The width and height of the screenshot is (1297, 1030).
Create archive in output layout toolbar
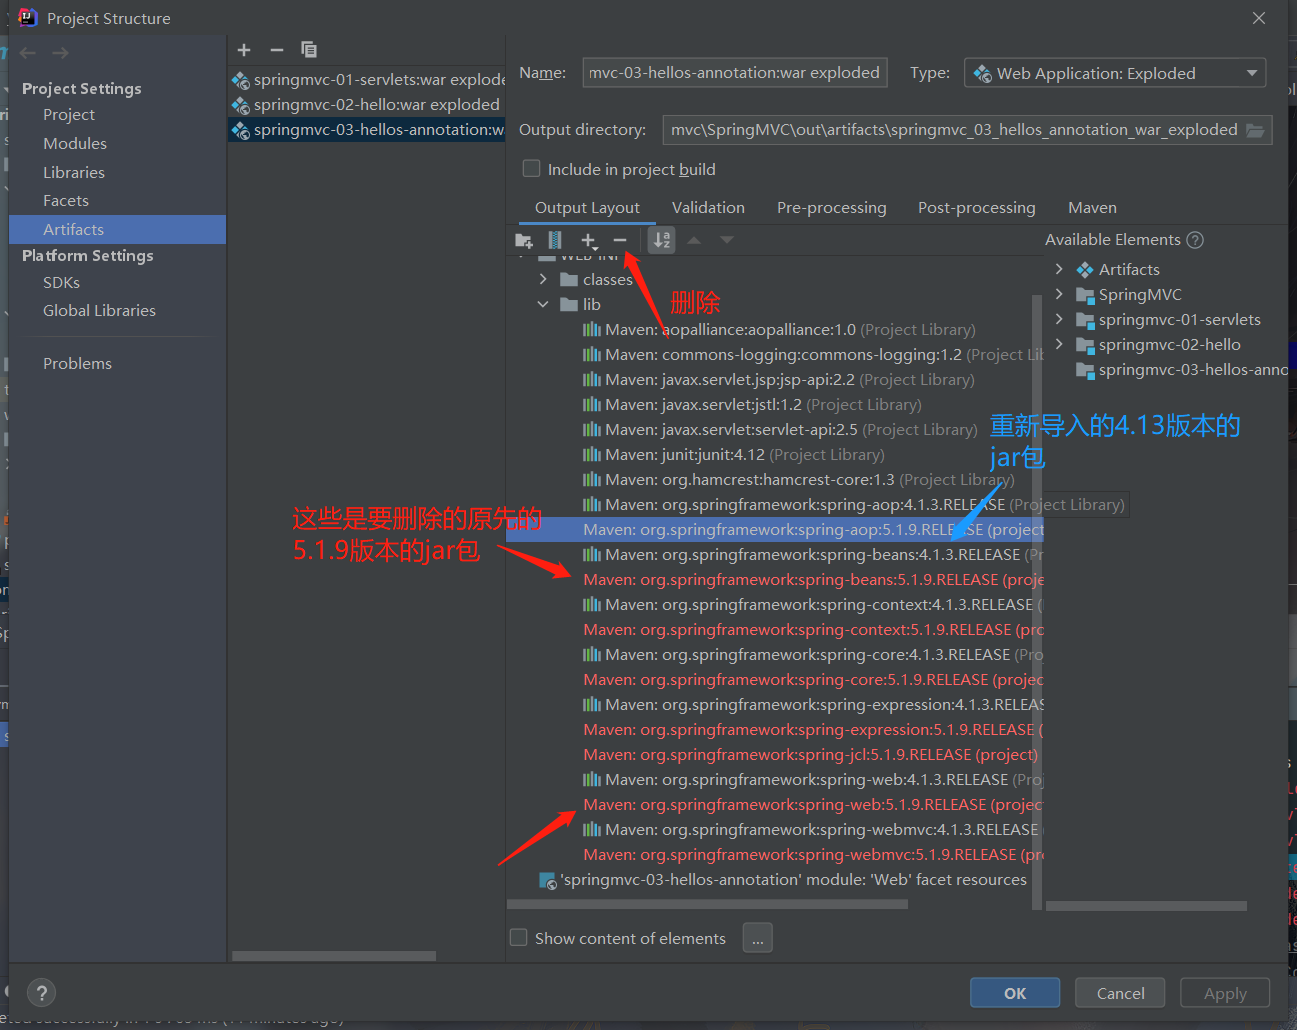[555, 240]
